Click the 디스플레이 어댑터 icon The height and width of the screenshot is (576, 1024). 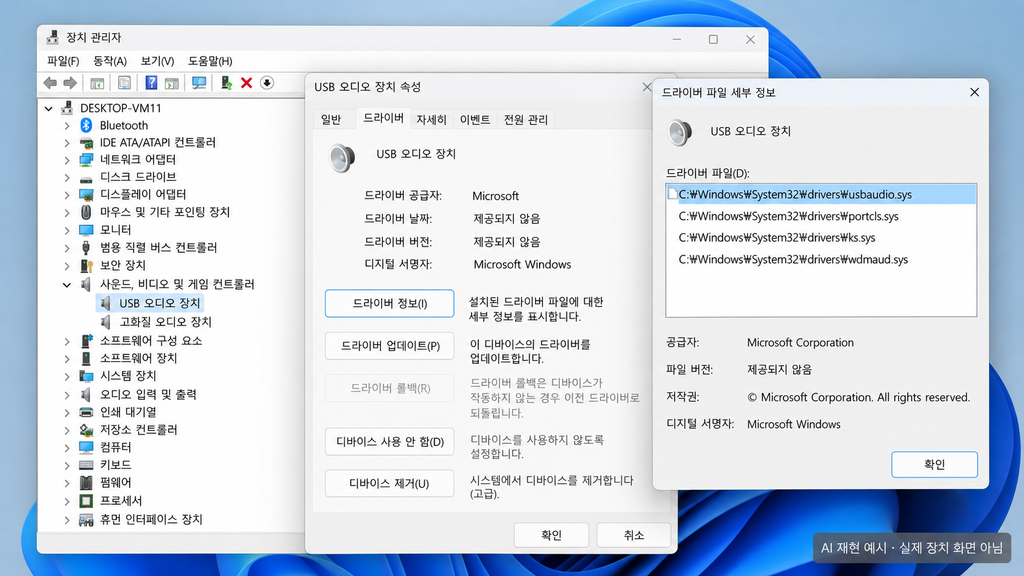86,195
